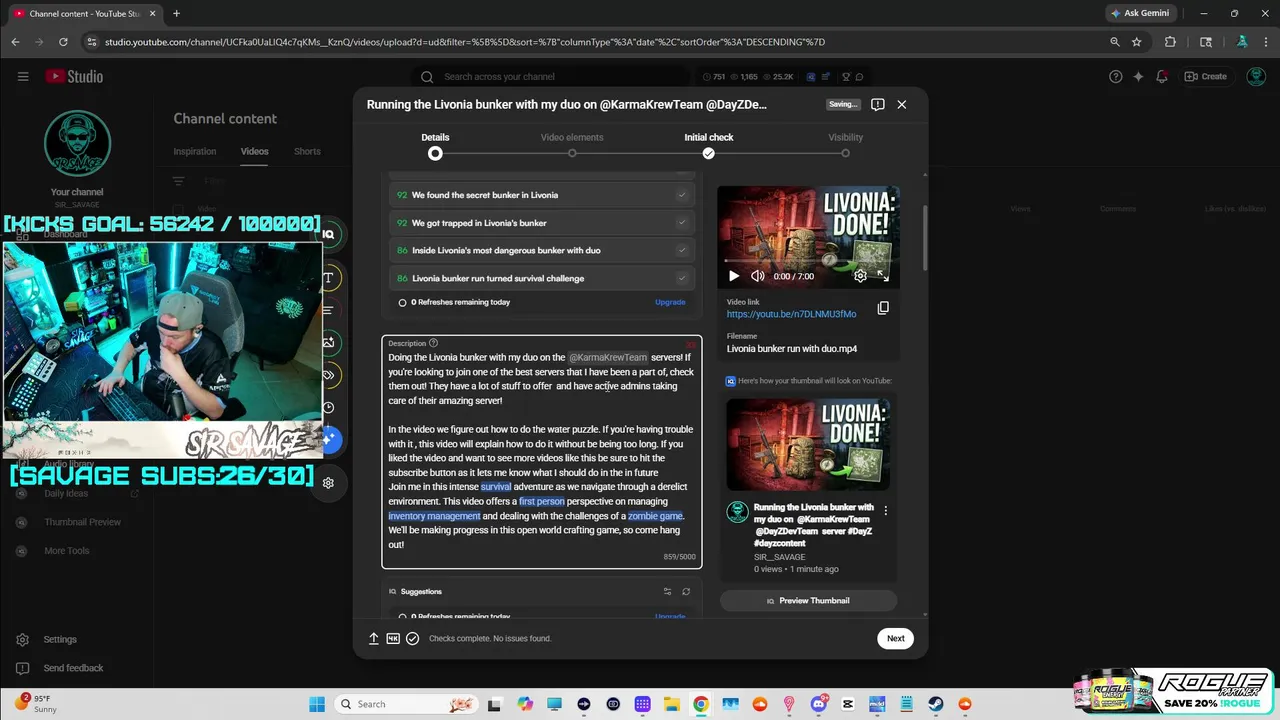The height and width of the screenshot is (720, 1280).
Task: Open suggestions filter settings icon
Action: click(667, 591)
